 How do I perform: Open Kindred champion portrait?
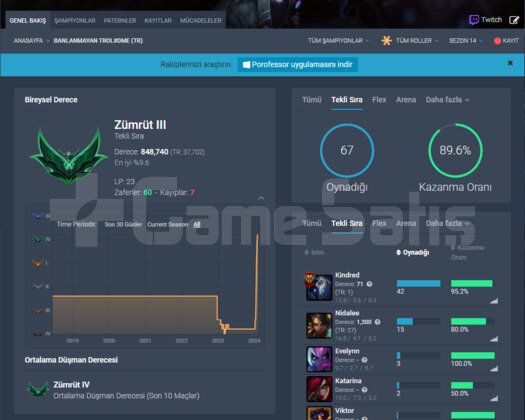pos(319,287)
